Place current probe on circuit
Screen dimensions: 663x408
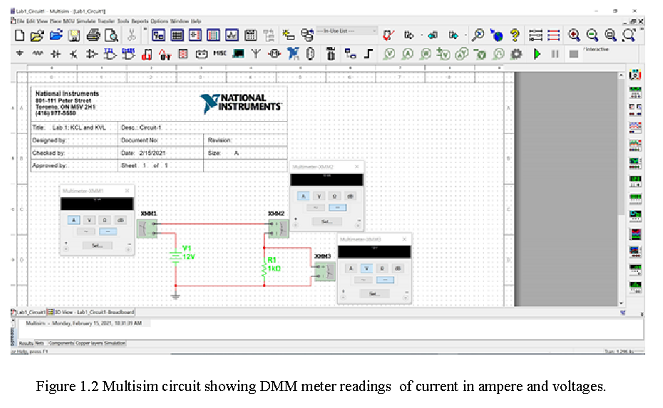click(408, 54)
